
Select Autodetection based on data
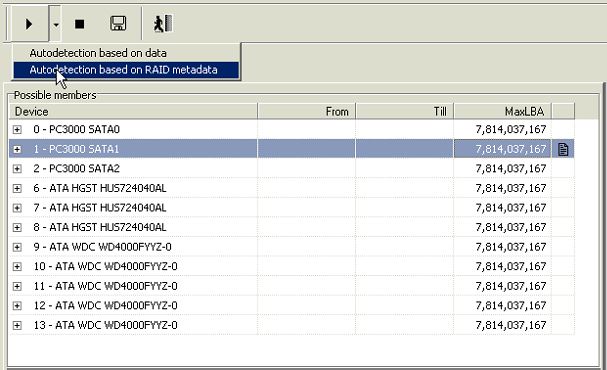[x=98, y=53]
